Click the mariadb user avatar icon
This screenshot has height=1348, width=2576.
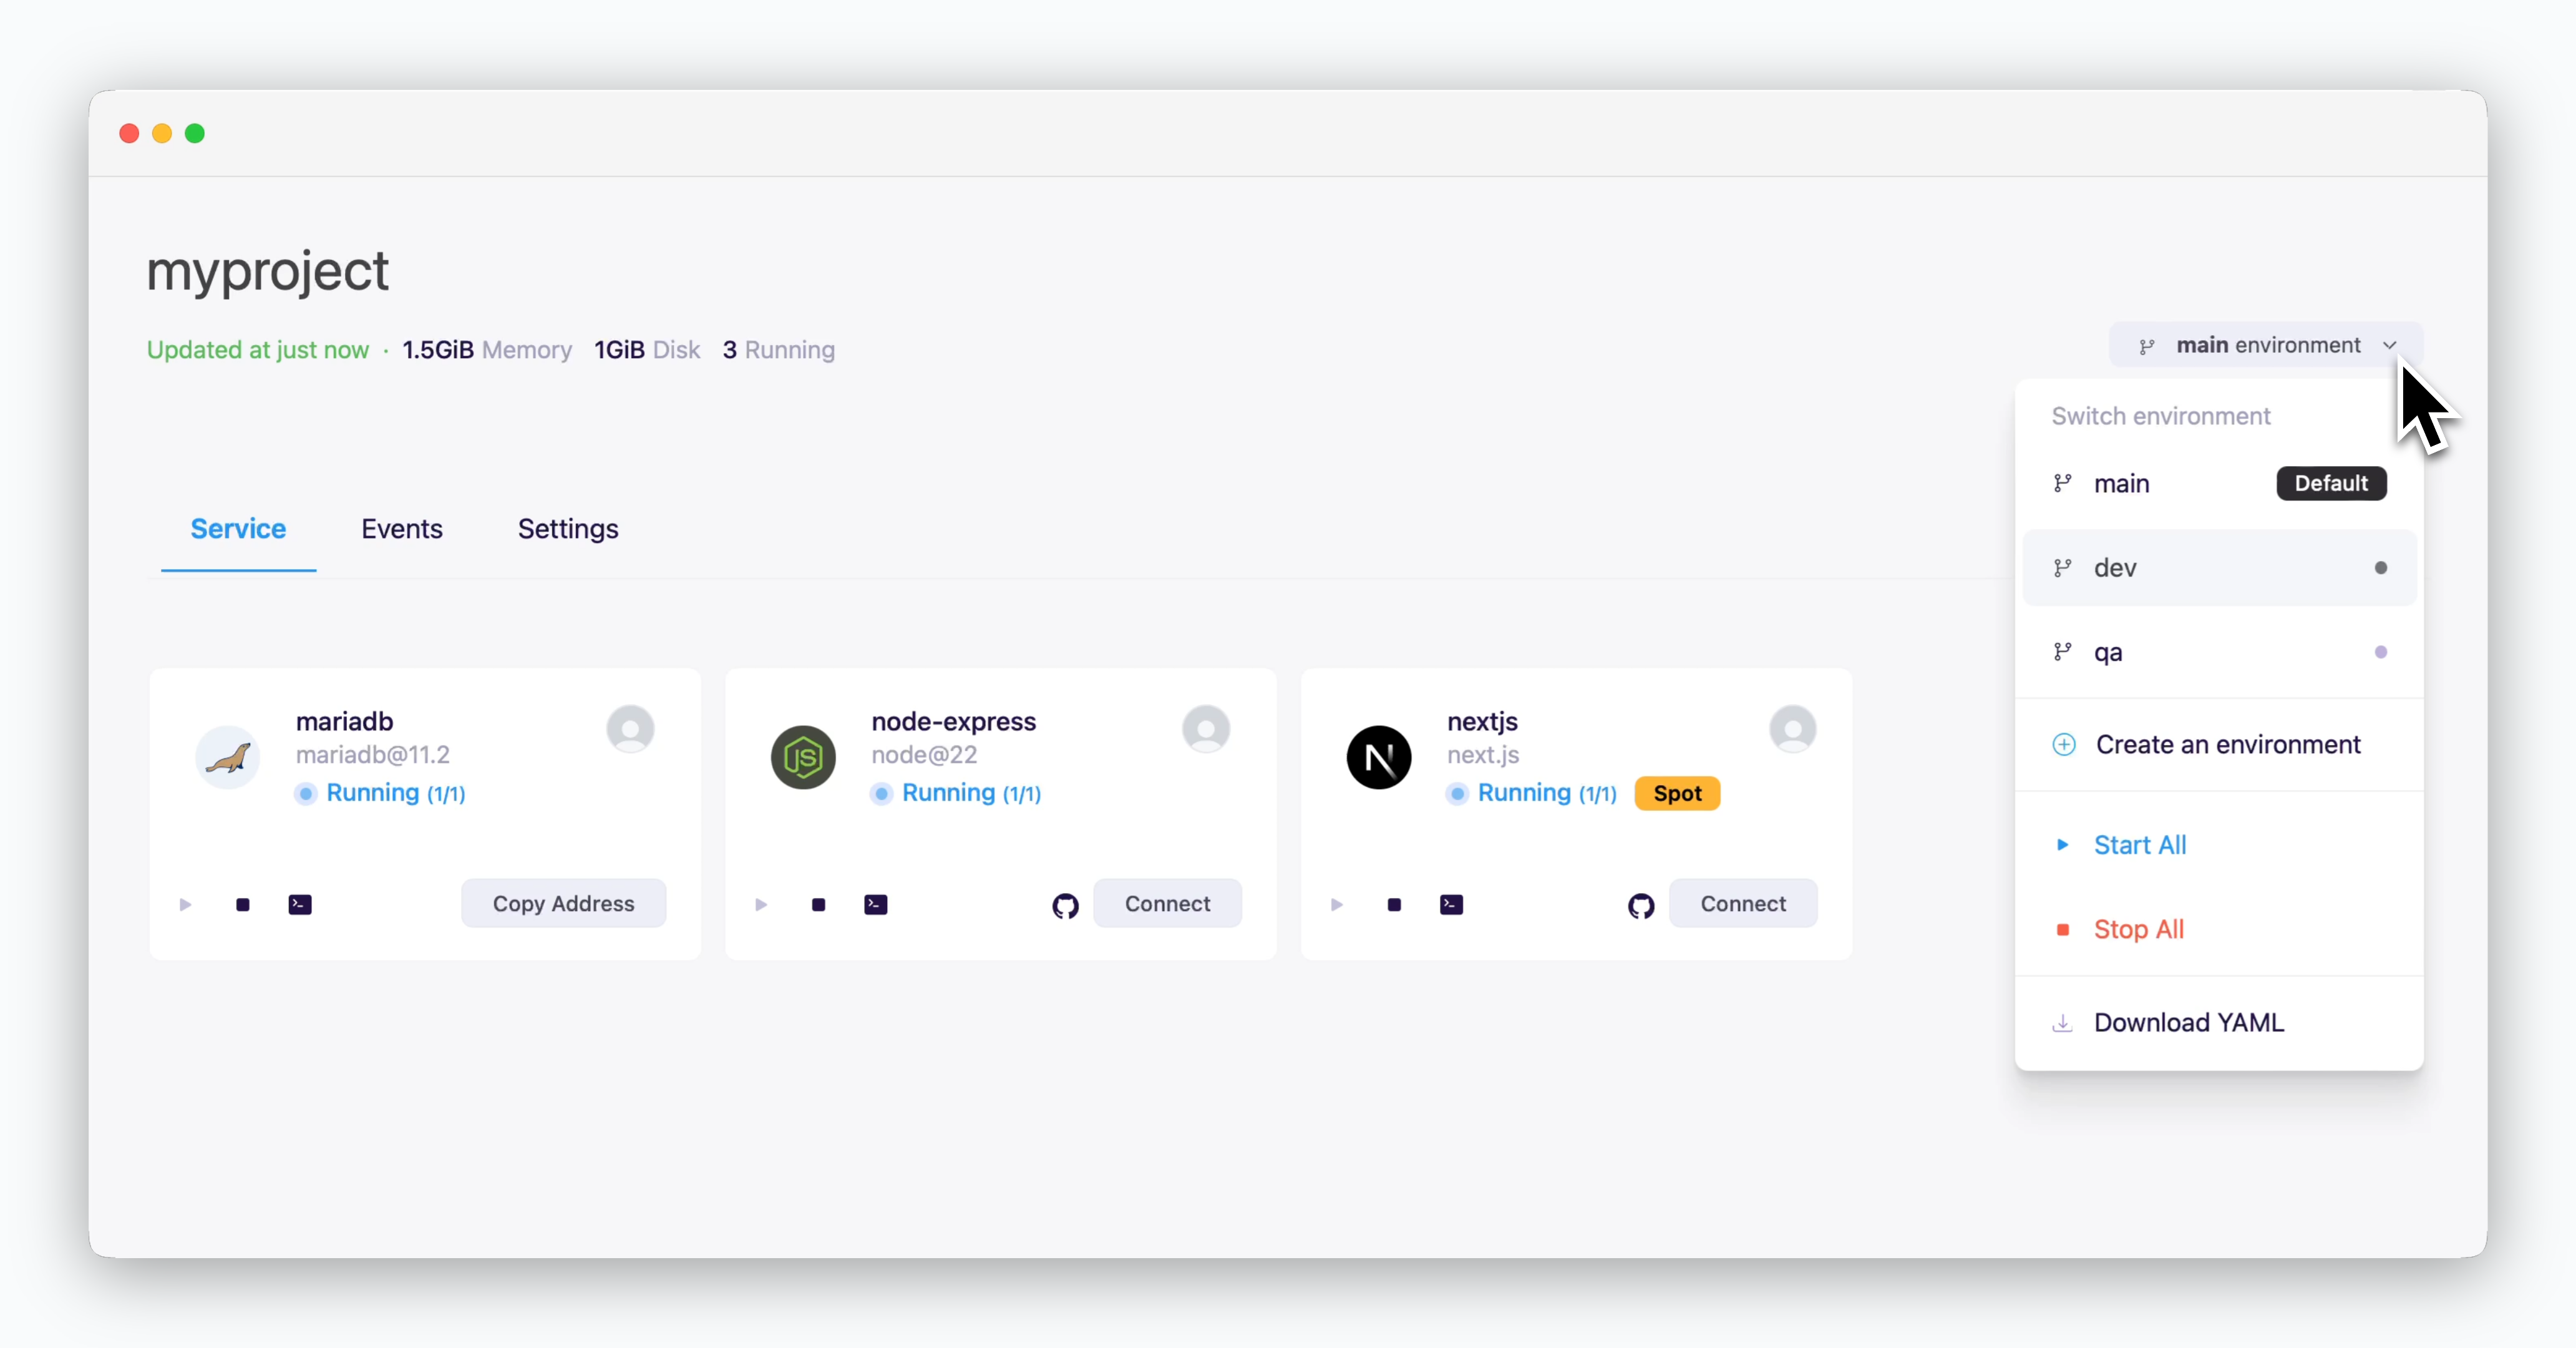[630, 729]
